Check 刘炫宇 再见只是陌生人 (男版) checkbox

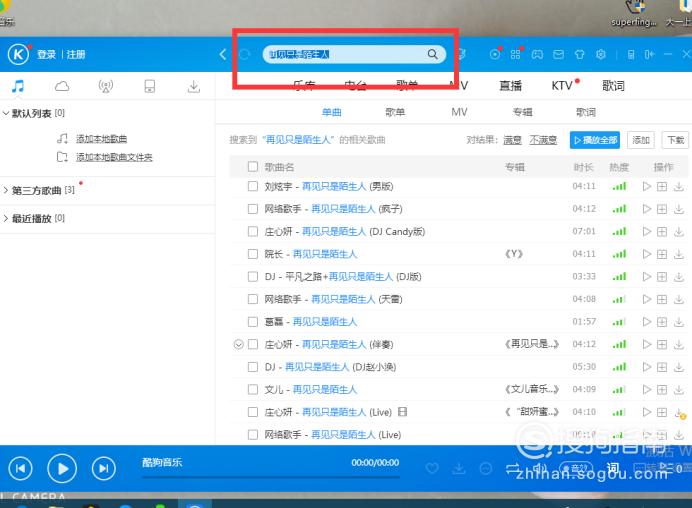pyautogui.click(x=253, y=186)
